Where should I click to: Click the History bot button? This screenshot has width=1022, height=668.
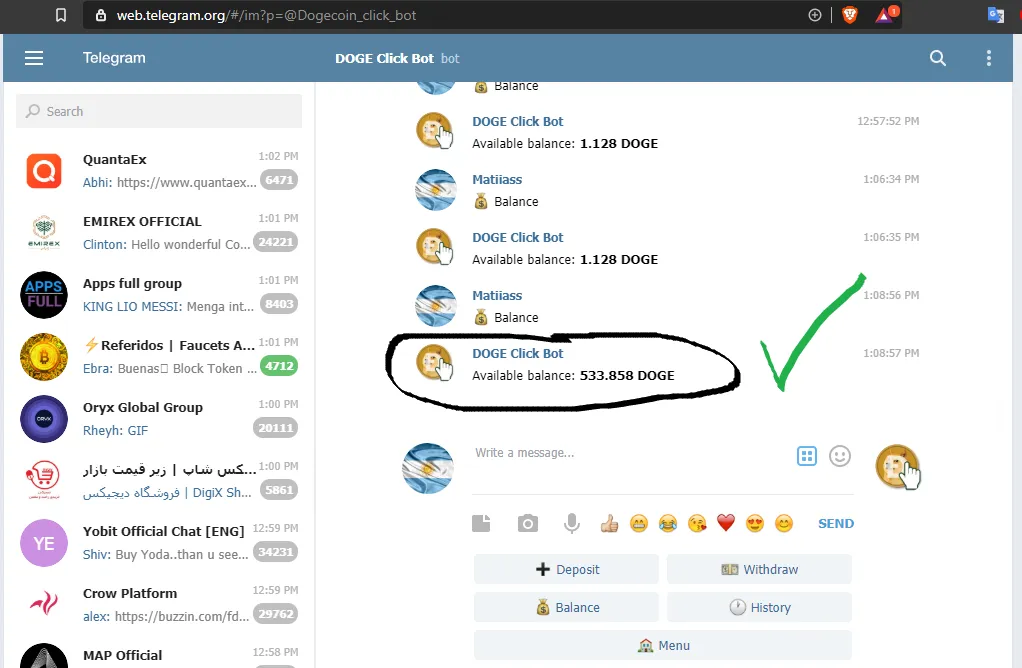pyautogui.click(x=759, y=607)
